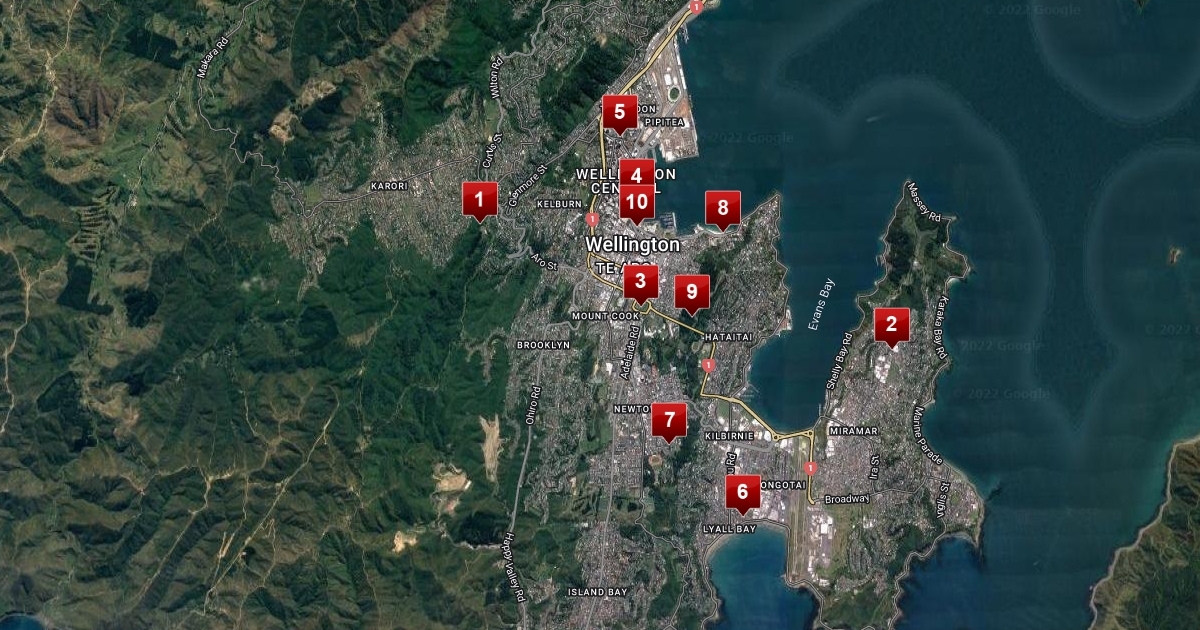Select map marker number 8 on the waterfront
1200x630 pixels.
tap(723, 211)
